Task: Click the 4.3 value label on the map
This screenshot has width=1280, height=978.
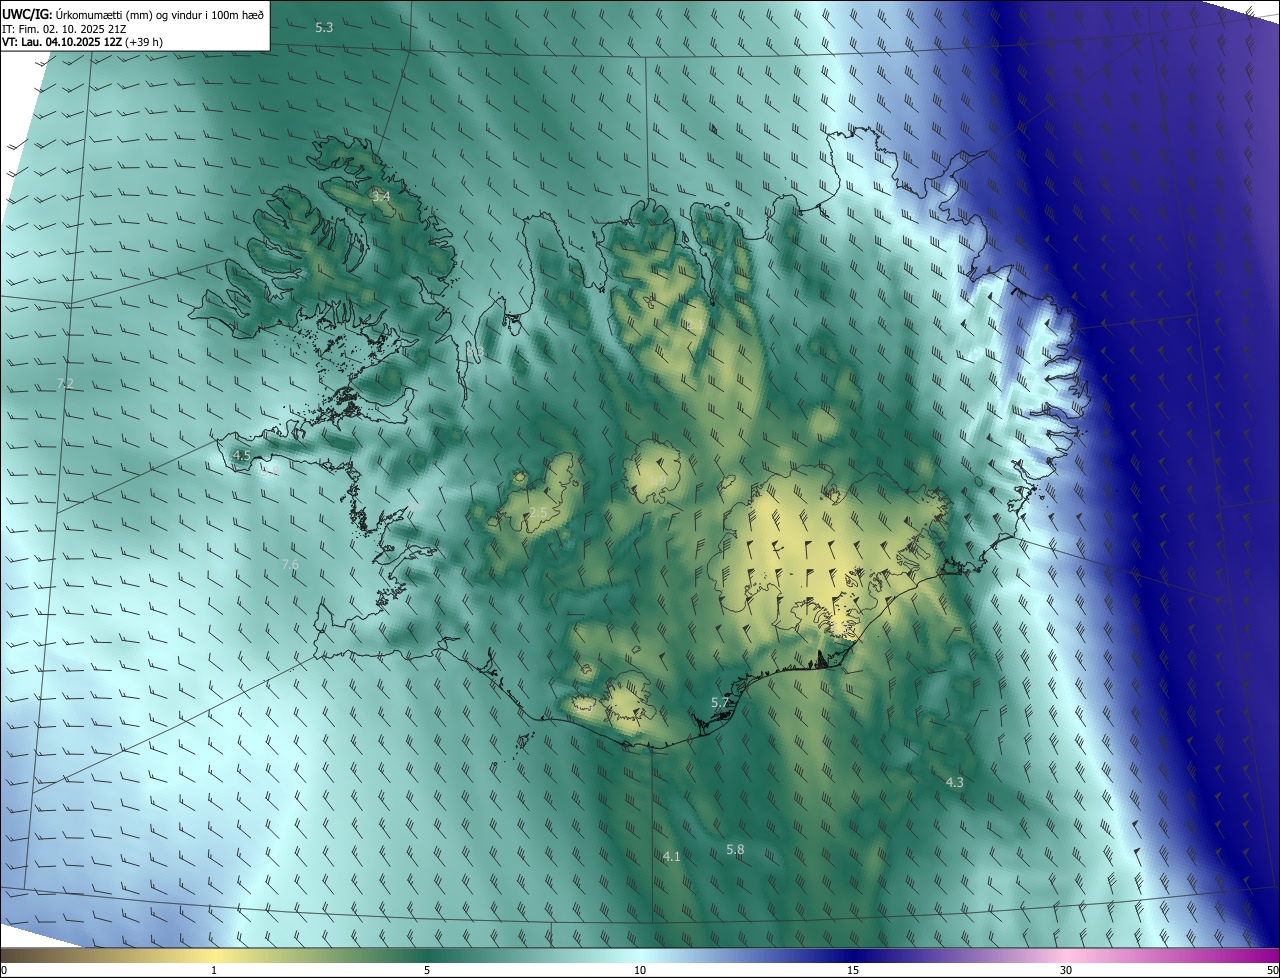Action: pos(954,782)
